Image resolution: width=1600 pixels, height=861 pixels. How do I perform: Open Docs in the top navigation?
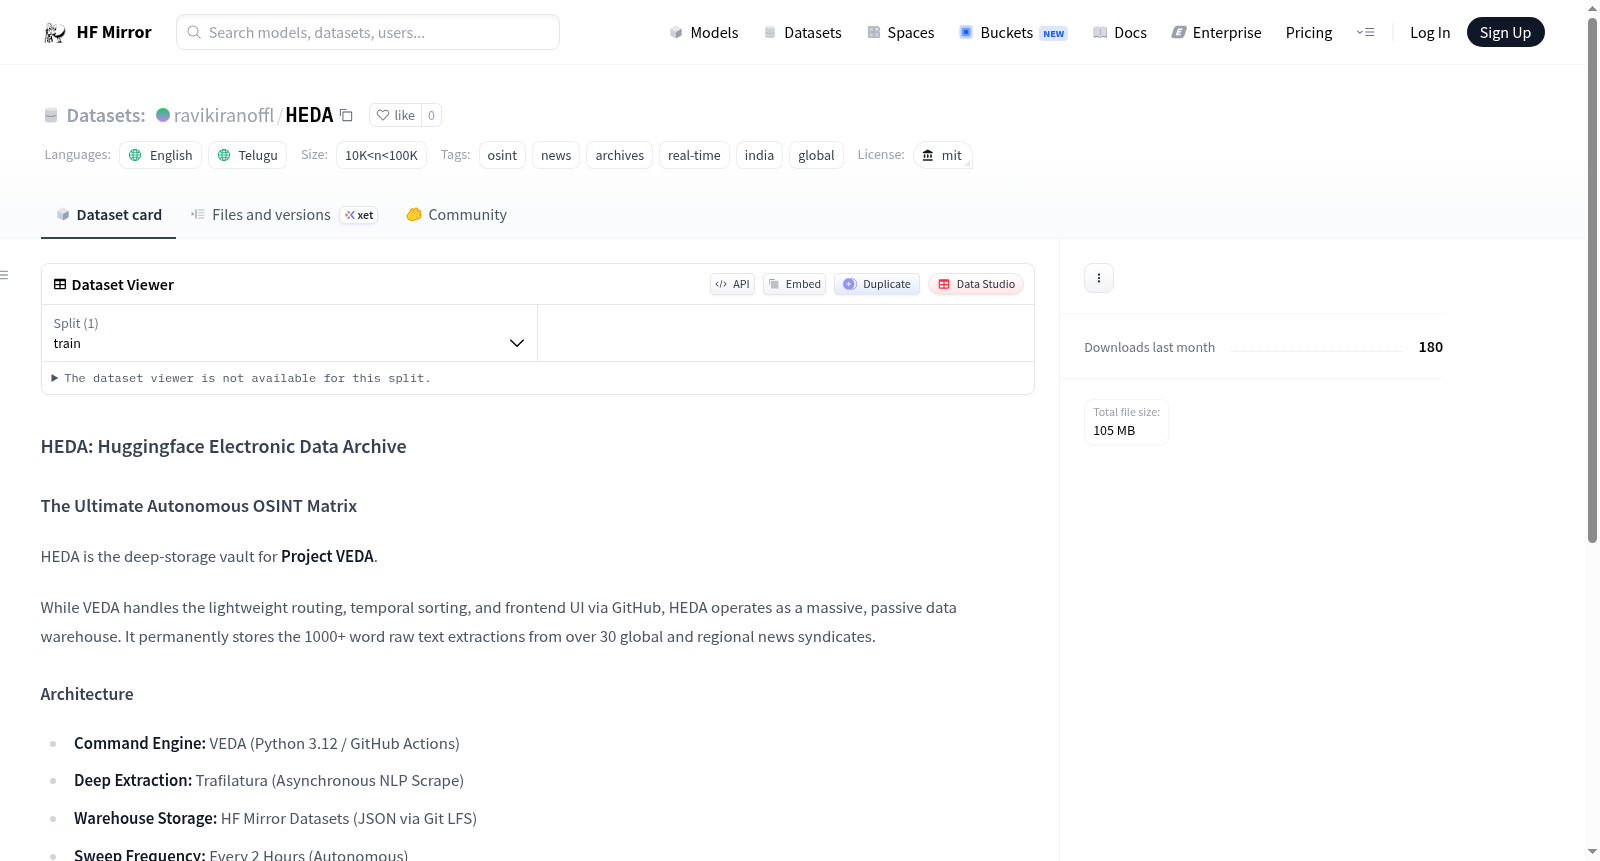coord(1120,33)
